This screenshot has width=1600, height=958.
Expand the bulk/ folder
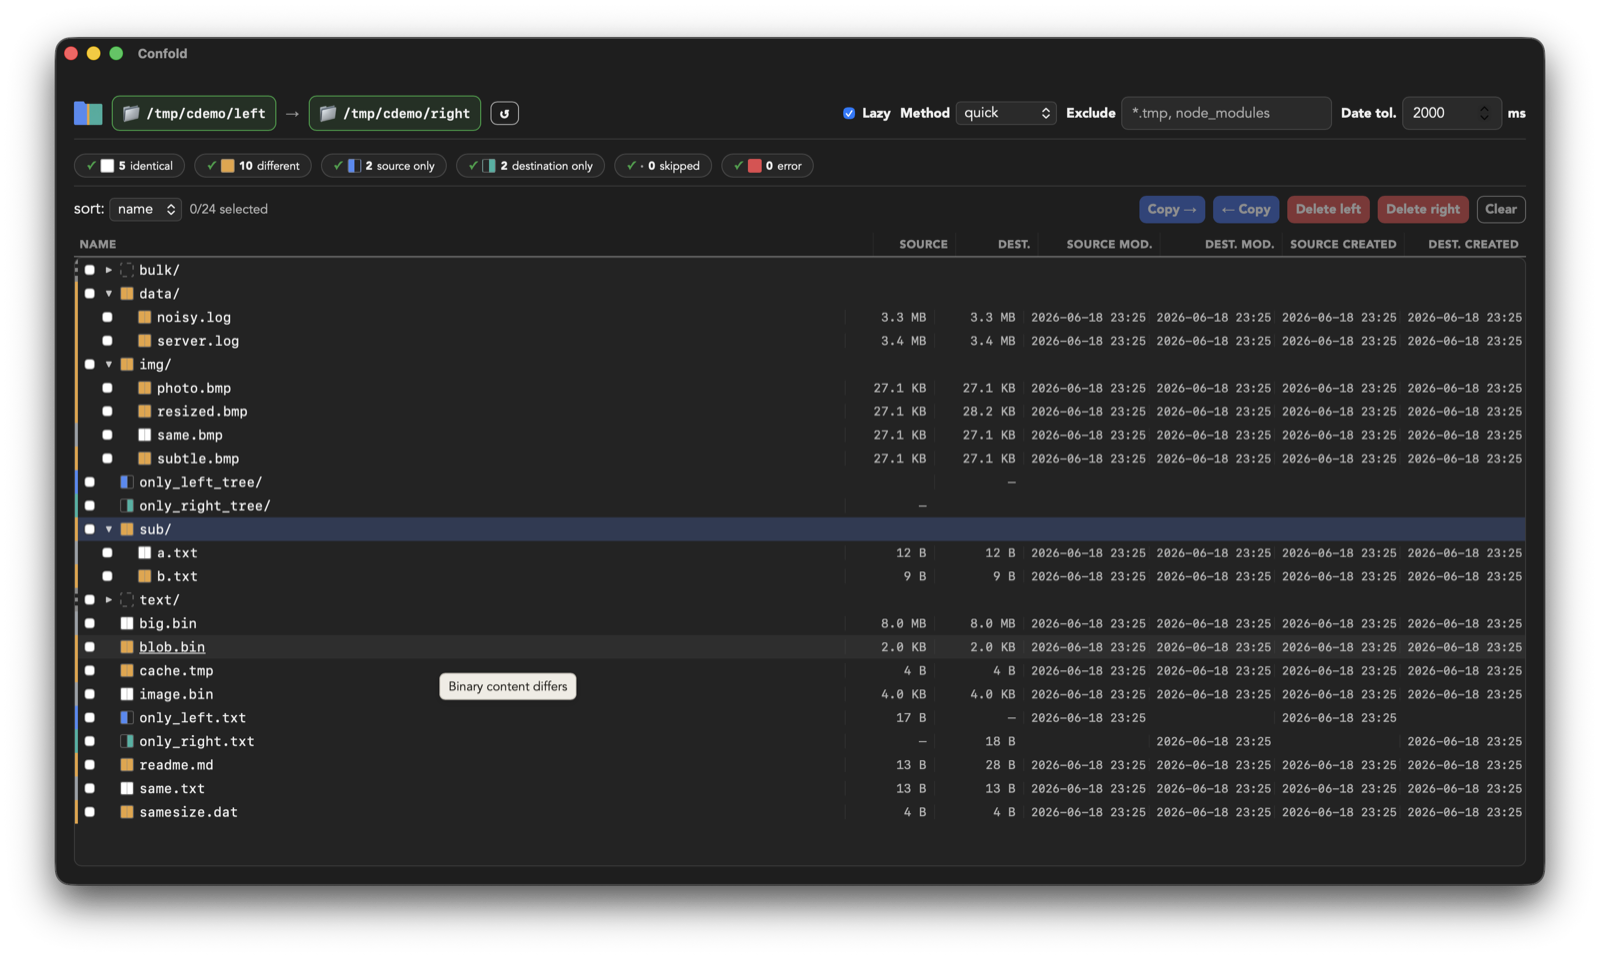[109, 270]
